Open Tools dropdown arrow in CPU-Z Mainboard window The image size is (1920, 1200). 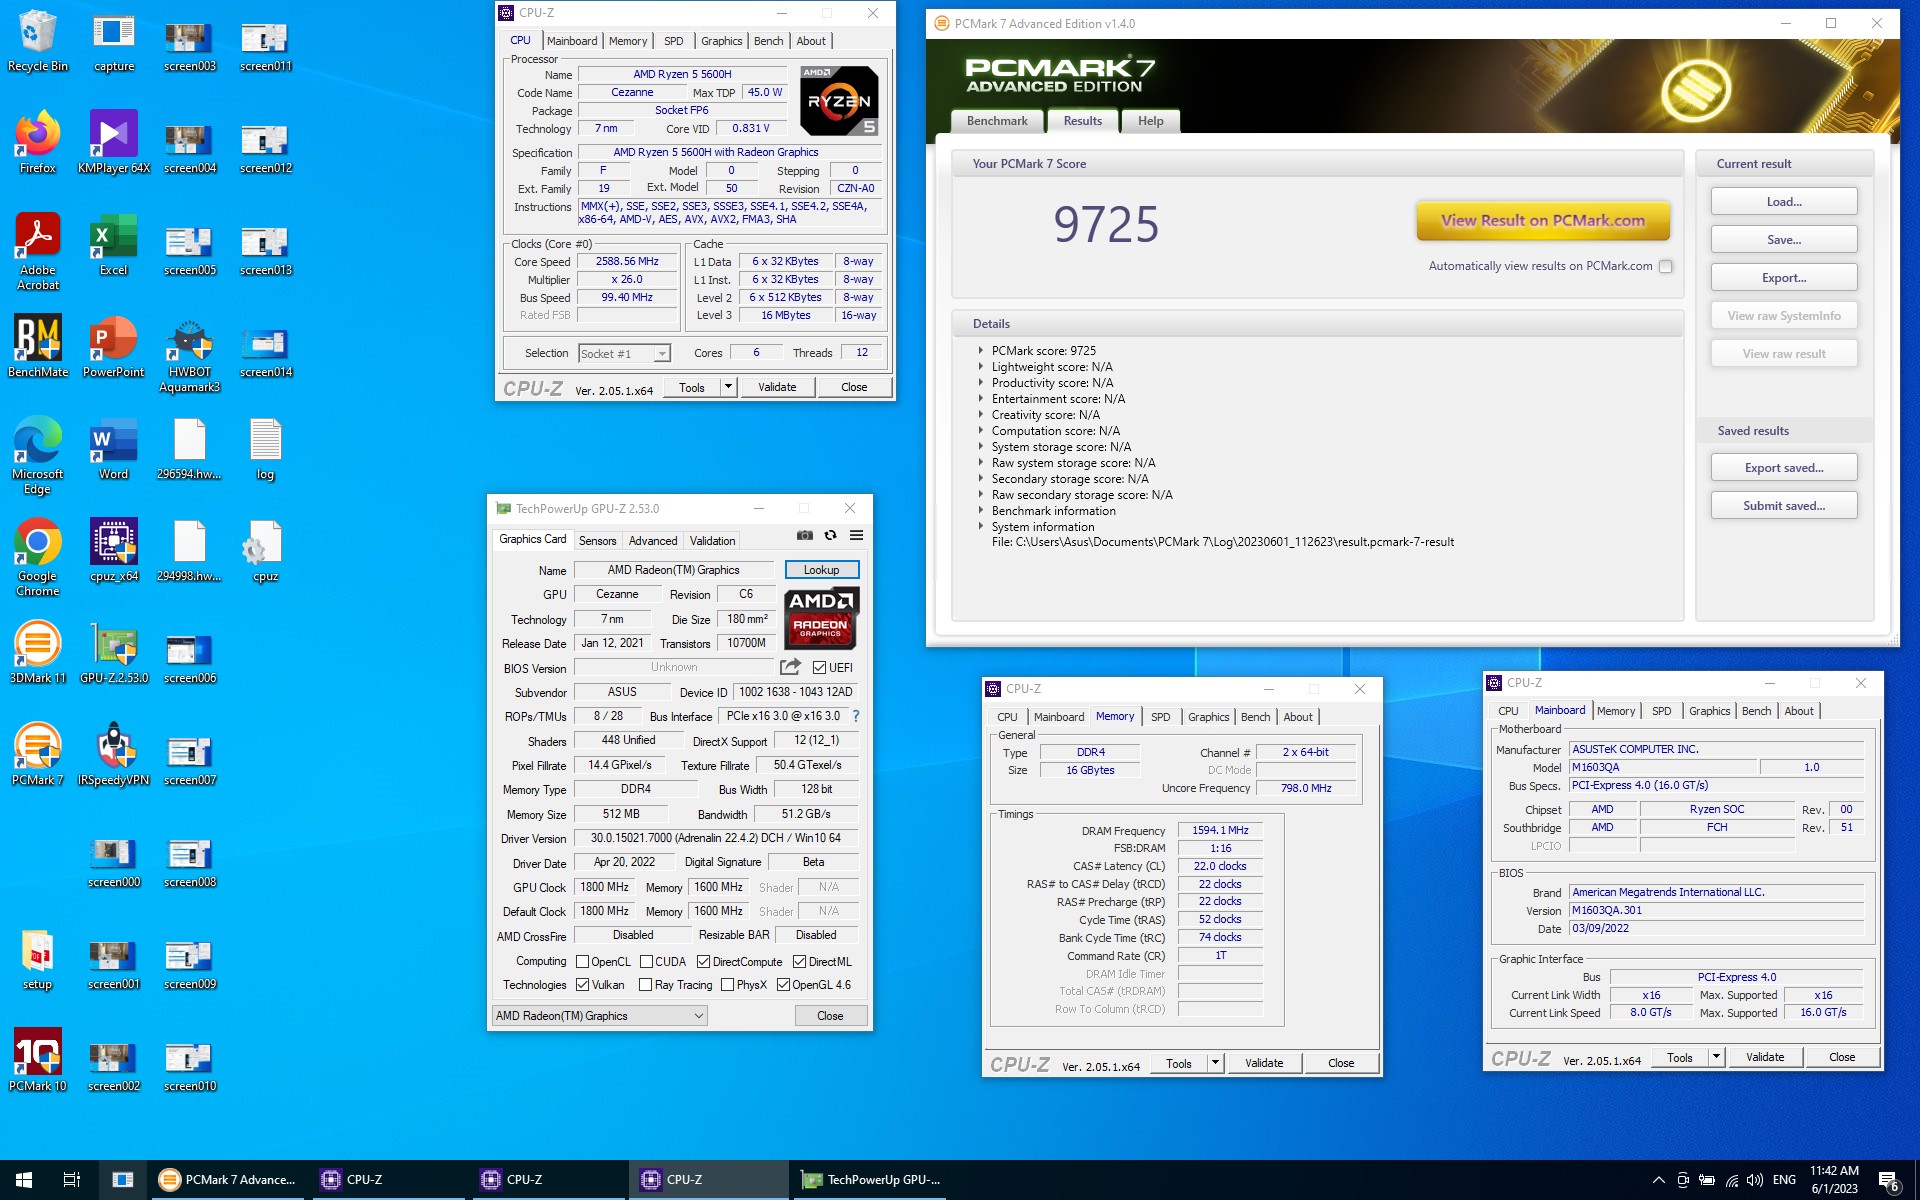[x=1716, y=1057]
